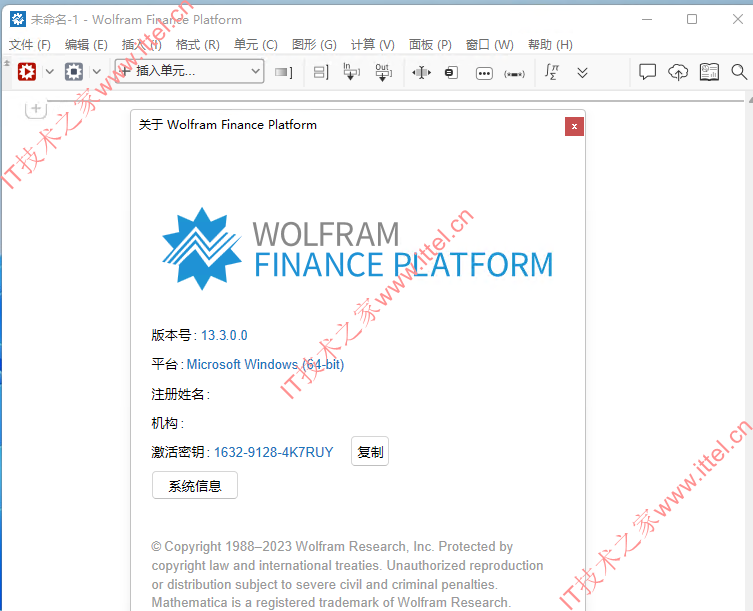Click the comment delimiter (*▬*) icon
753x611 pixels.
point(514,74)
